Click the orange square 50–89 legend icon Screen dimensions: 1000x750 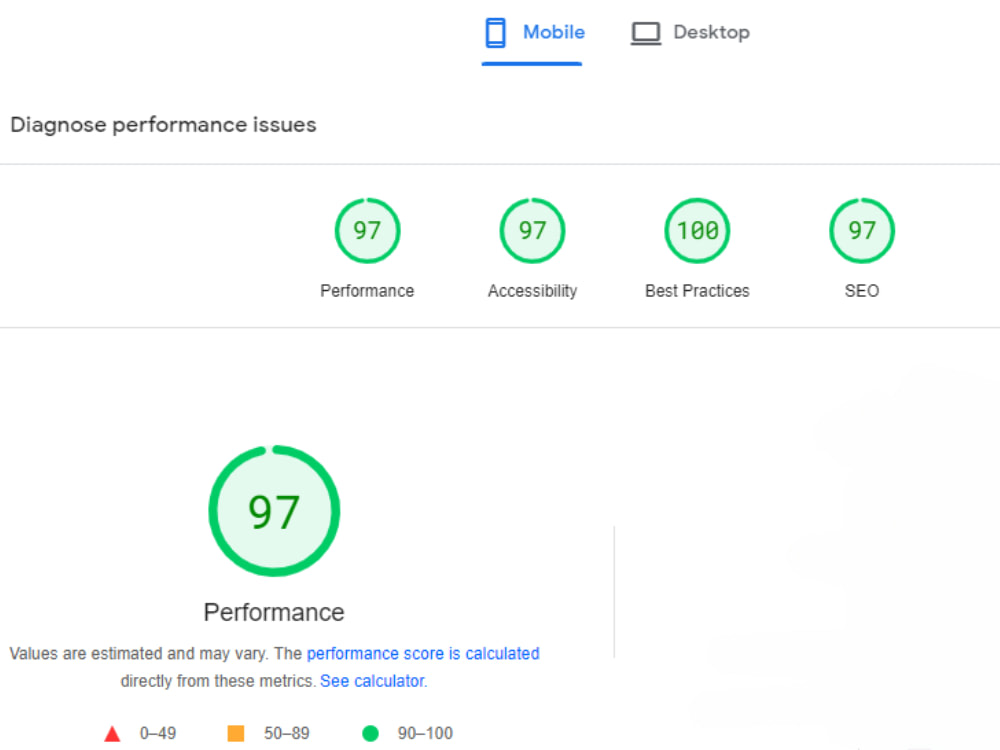point(236,733)
